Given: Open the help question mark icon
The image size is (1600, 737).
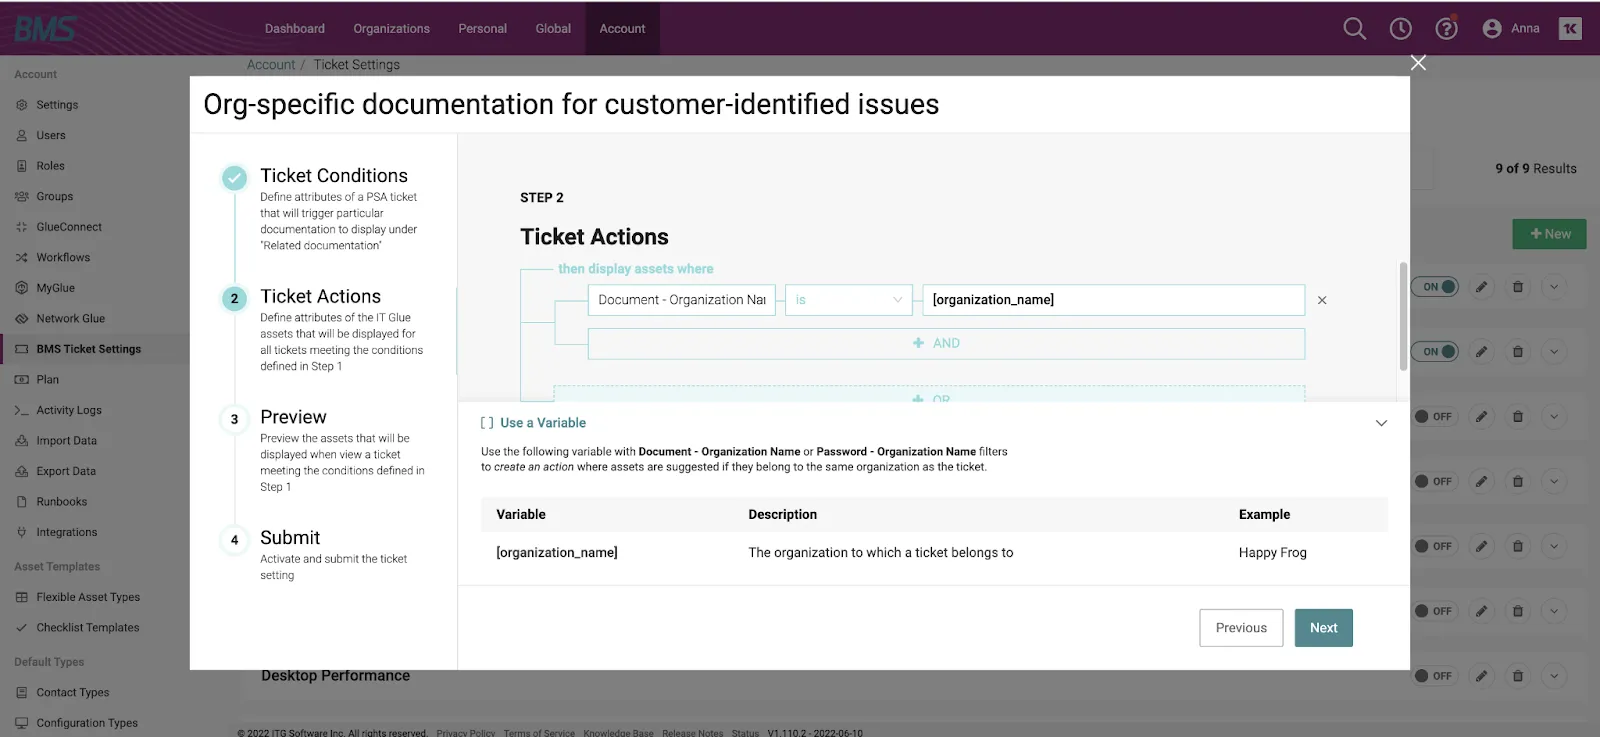Looking at the screenshot, I should click(x=1446, y=29).
